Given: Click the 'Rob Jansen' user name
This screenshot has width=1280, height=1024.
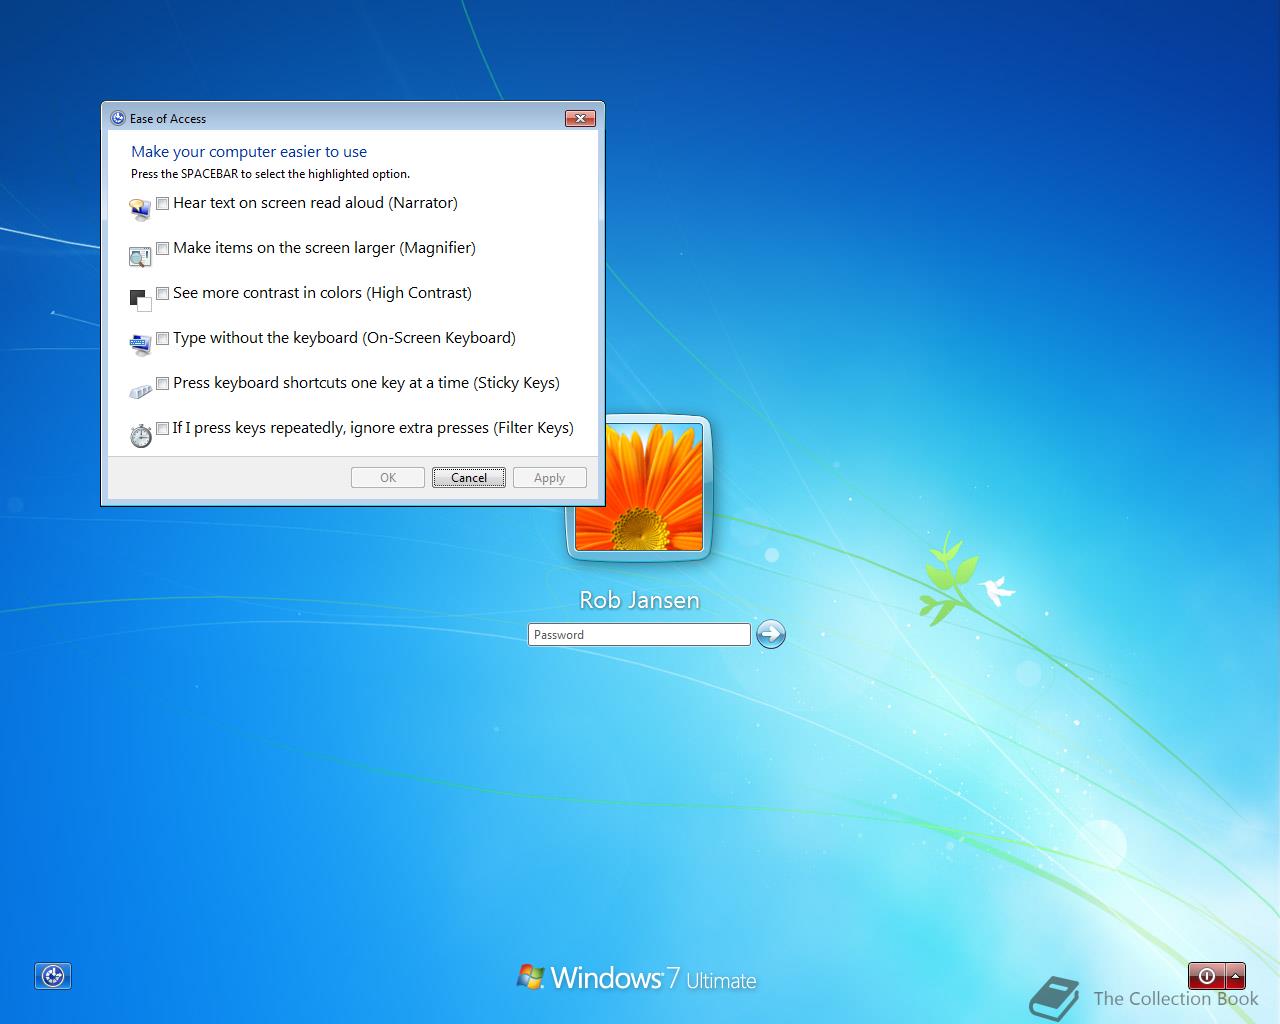Looking at the screenshot, I should point(640,600).
